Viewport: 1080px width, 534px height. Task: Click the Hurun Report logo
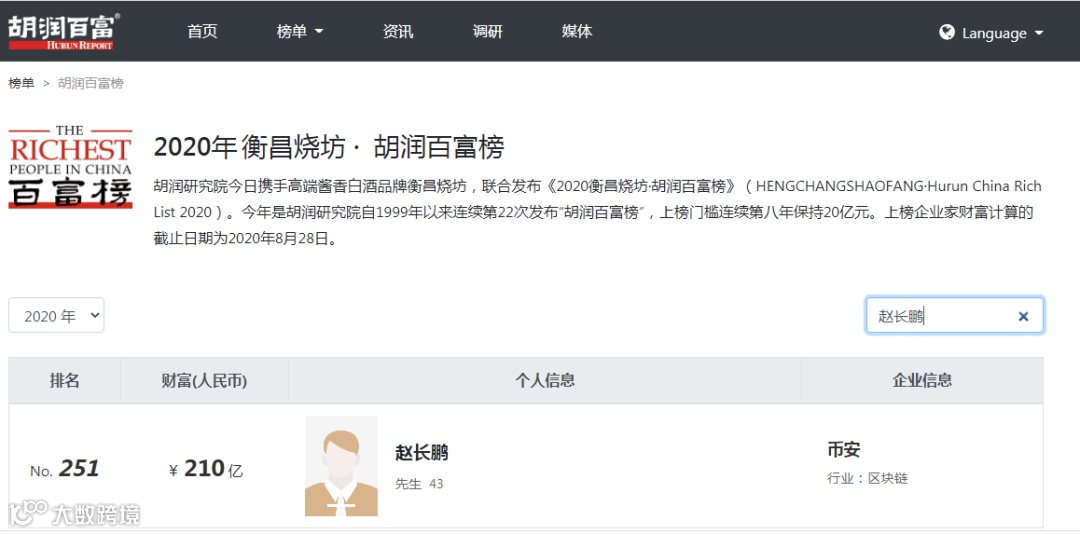click(x=63, y=31)
